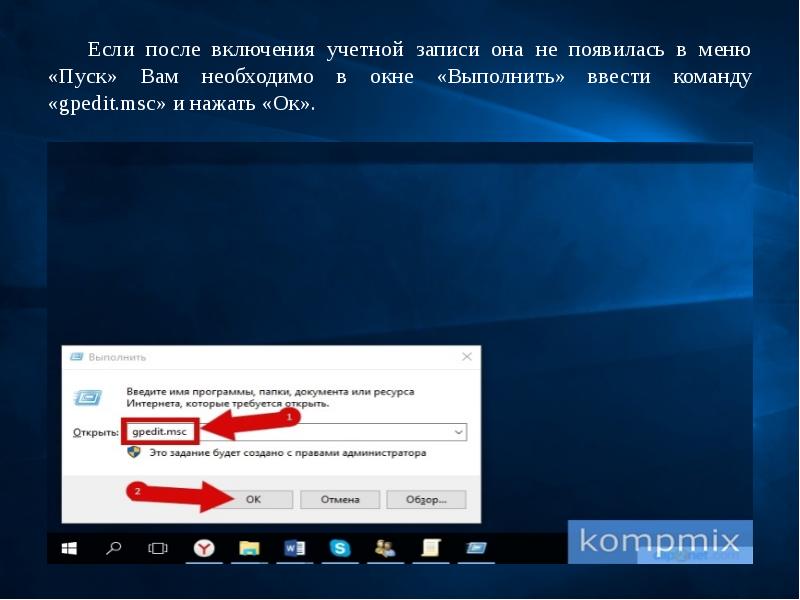Click the kompmix watermark logo
The height and width of the screenshot is (600, 800).
click(660, 542)
